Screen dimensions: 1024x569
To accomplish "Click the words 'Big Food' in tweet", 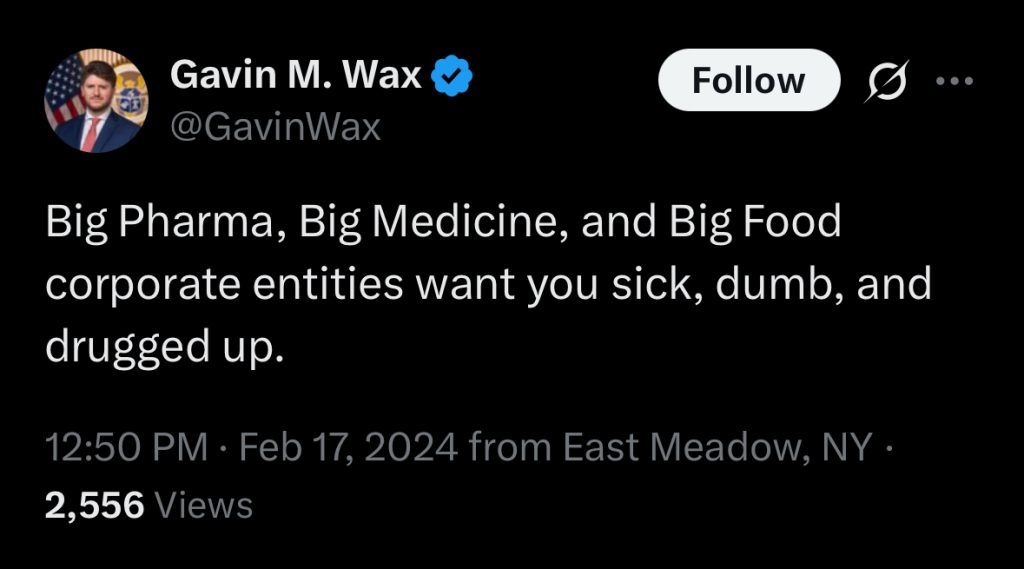I will (x=754, y=221).
